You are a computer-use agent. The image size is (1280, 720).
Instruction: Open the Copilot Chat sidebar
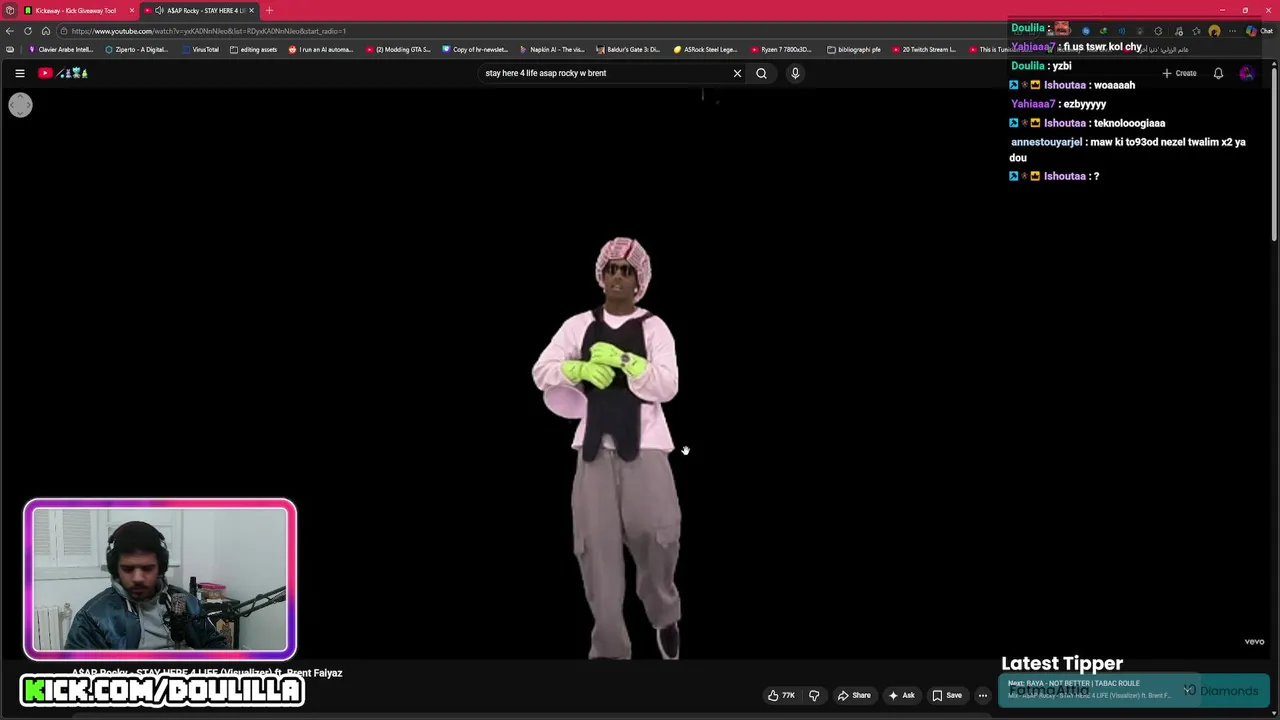click(x=1258, y=31)
